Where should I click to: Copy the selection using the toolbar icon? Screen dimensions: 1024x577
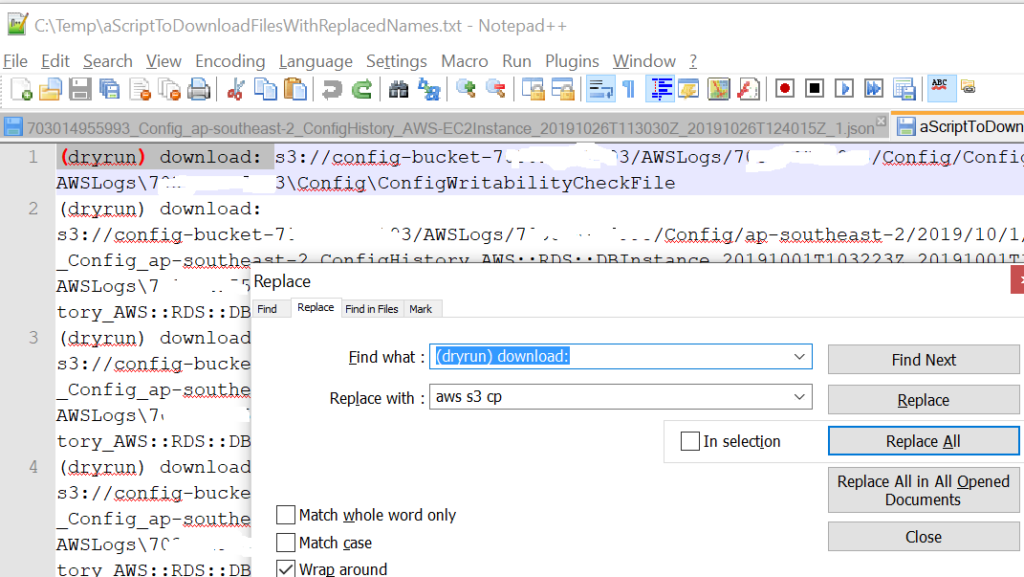265,89
